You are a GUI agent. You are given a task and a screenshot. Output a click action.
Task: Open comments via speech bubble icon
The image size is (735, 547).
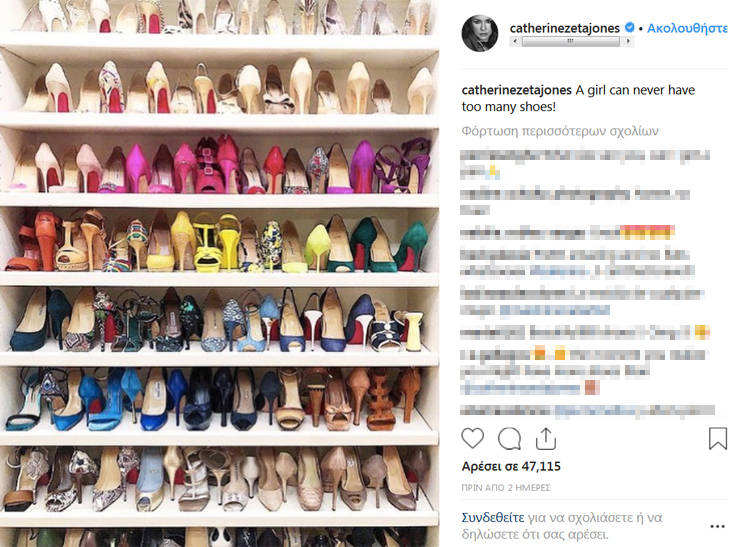point(509,439)
